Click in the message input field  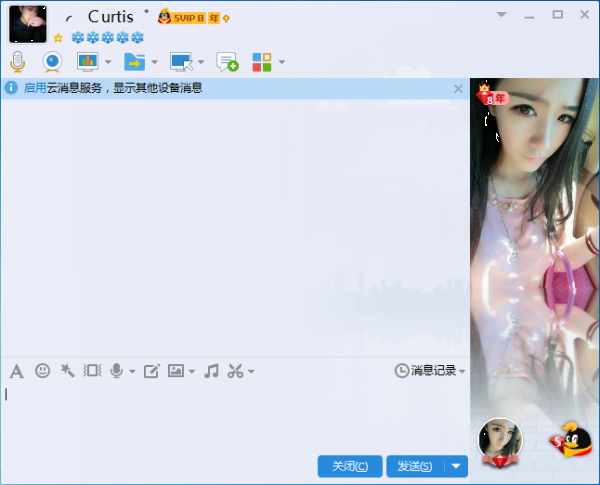pyautogui.click(x=235, y=417)
